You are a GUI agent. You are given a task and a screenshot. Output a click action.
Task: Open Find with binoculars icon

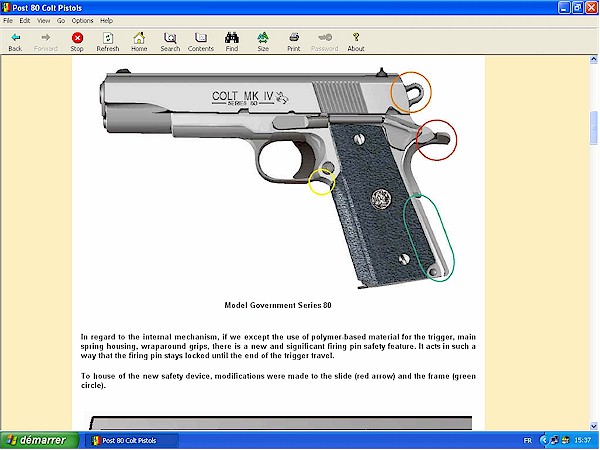click(x=232, y=41)
